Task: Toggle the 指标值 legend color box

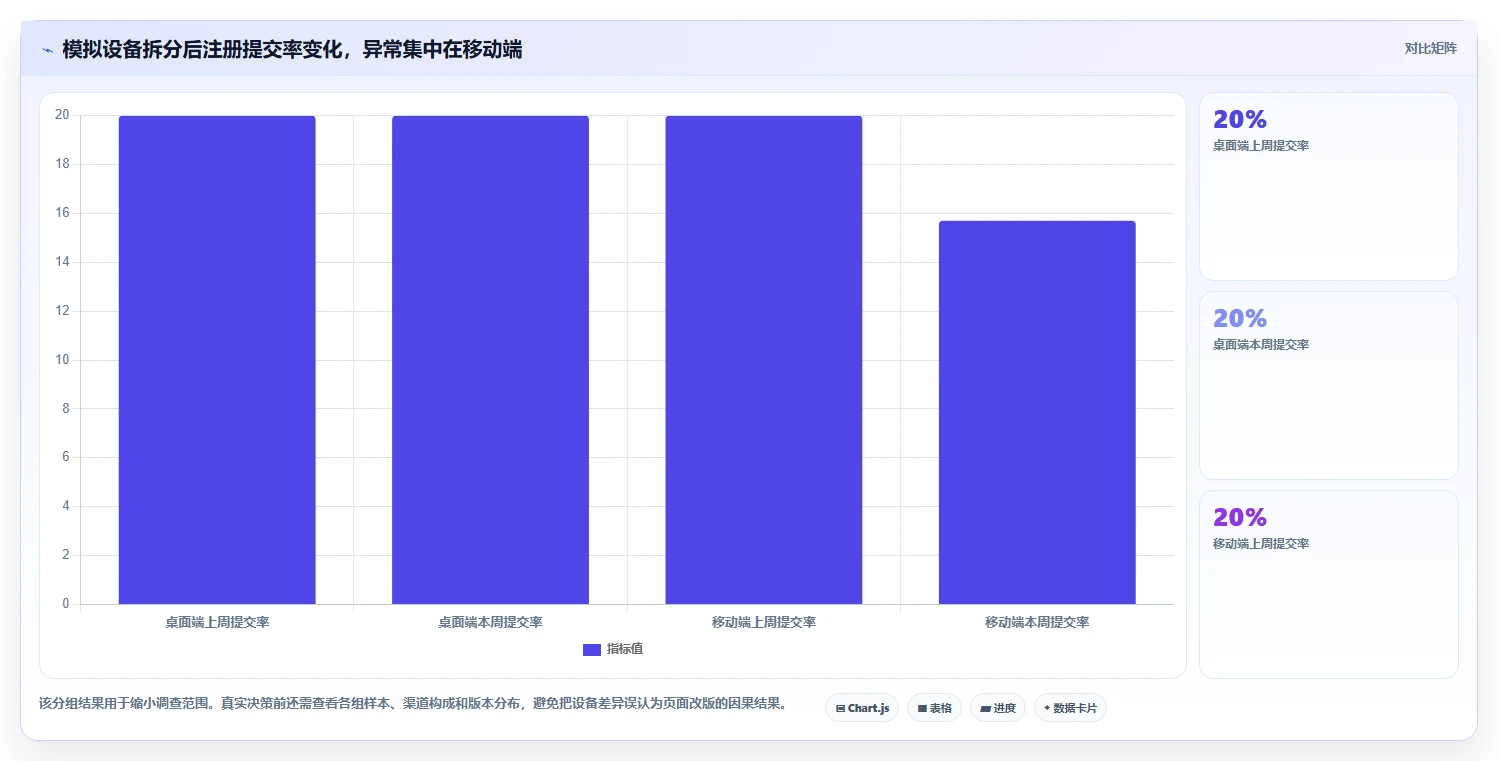Action: pyautogui.click(x=592, y=650)
